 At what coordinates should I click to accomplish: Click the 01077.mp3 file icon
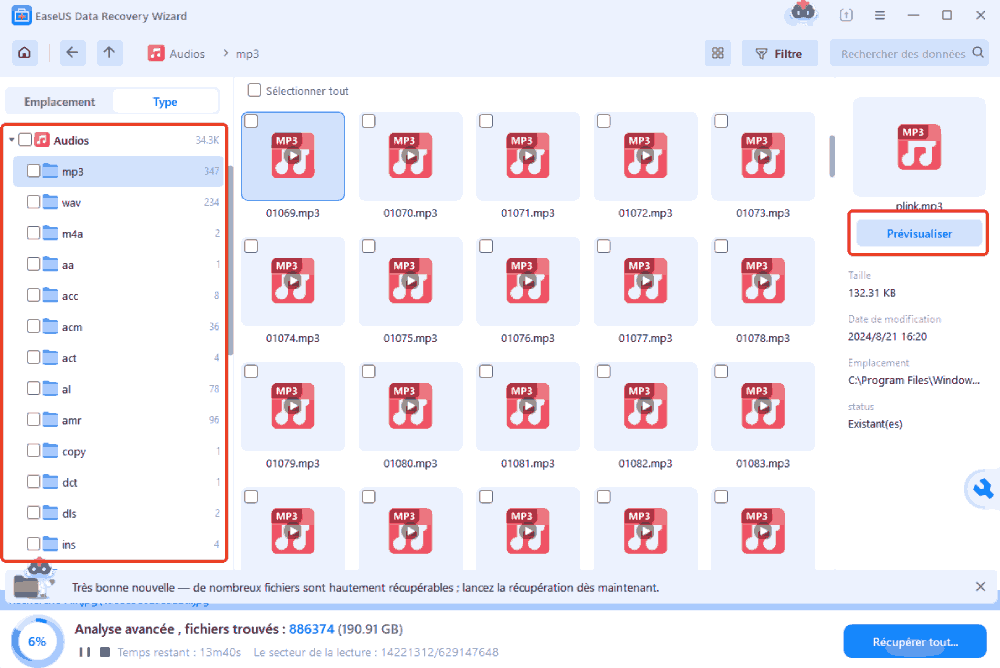tap(645, 281)
